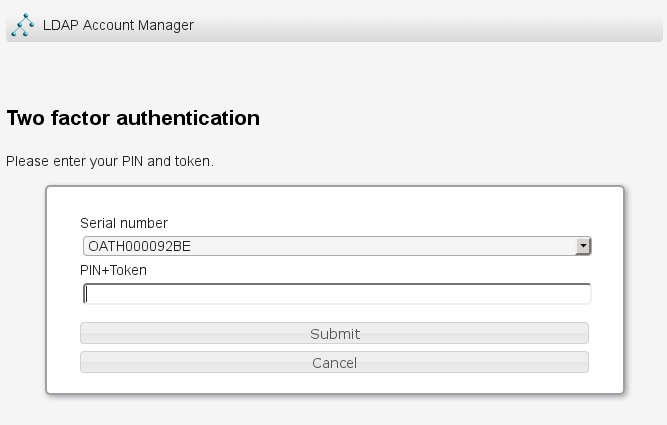Click the empty area of the header bar

click(430, 25)
